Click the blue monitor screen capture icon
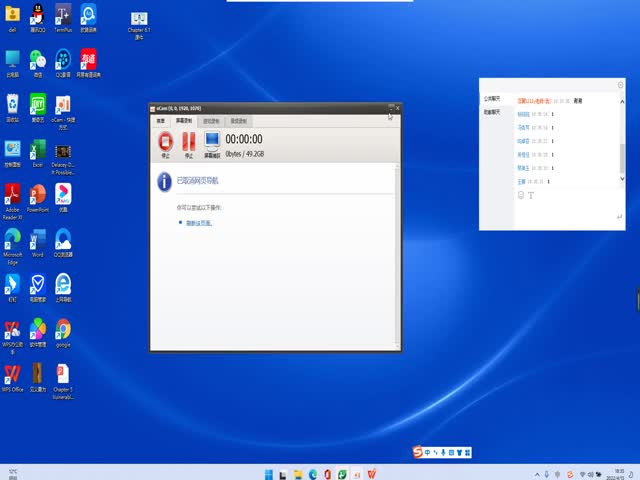Screen dimensions: 640x480 tap(212, 142)
